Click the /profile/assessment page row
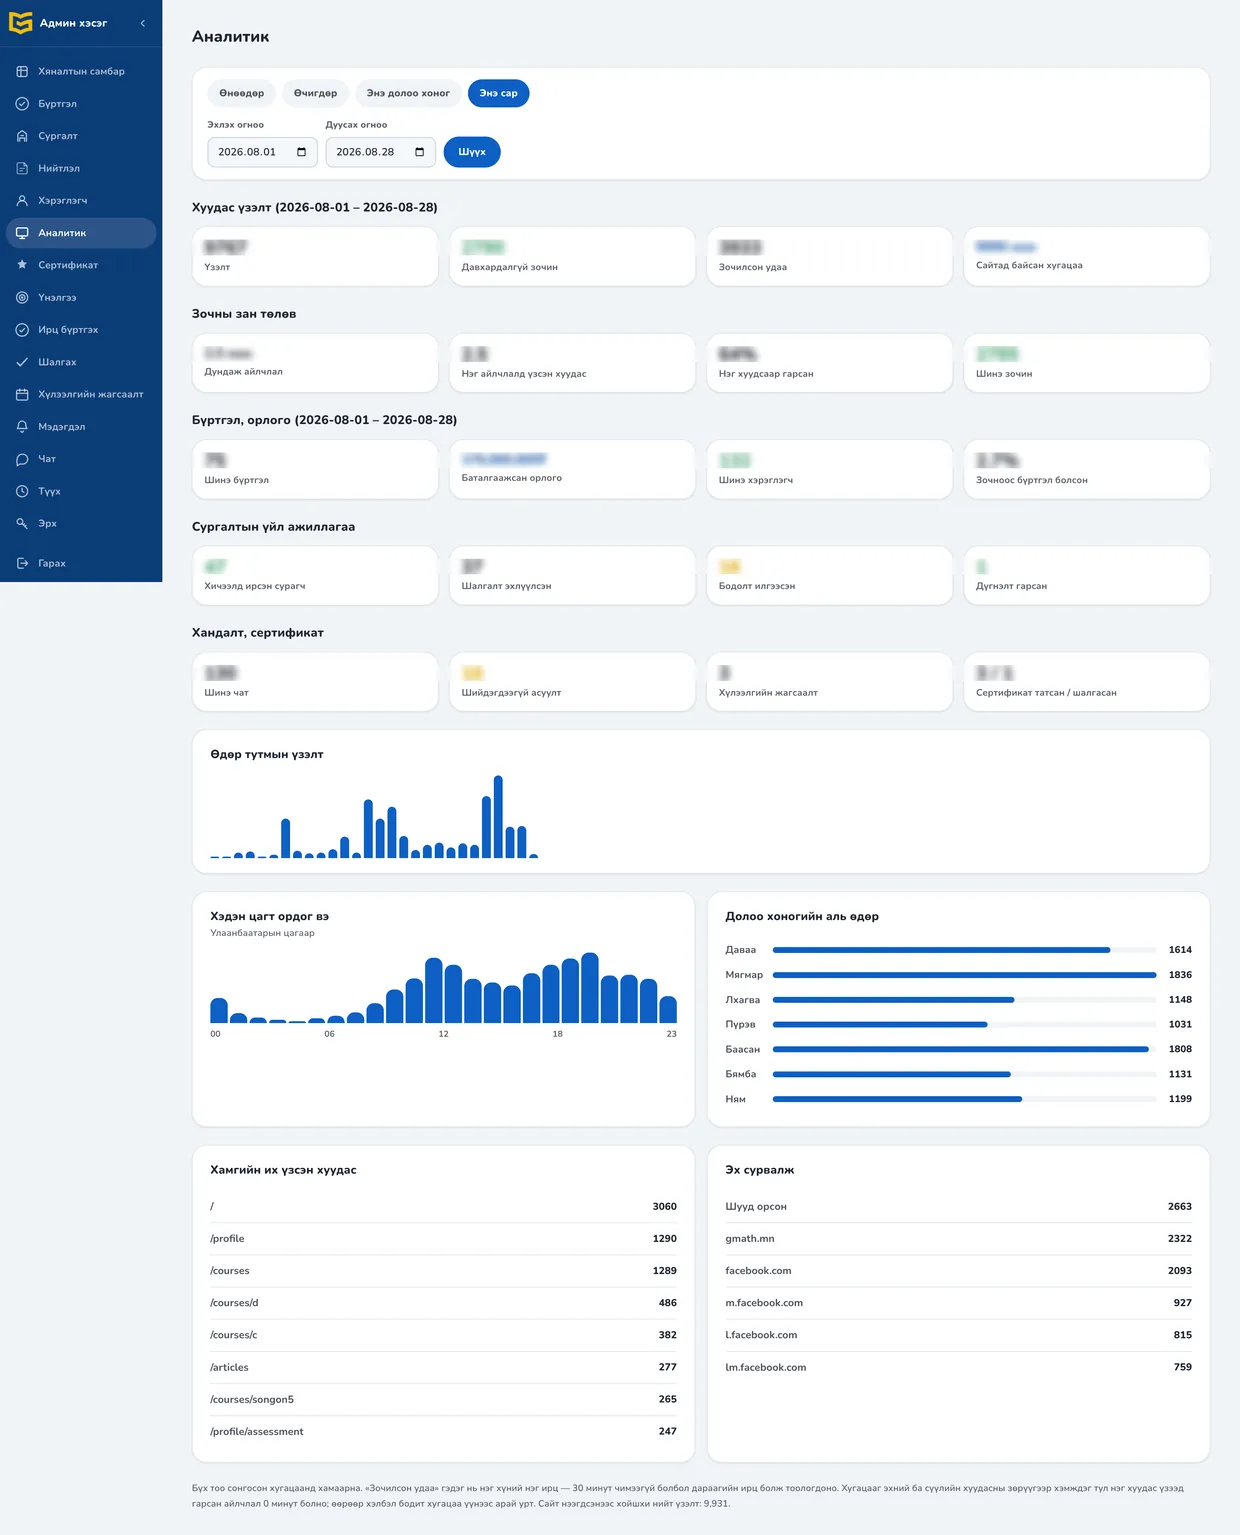Screen dimensions: 1240x1535 click(443, 1432)
